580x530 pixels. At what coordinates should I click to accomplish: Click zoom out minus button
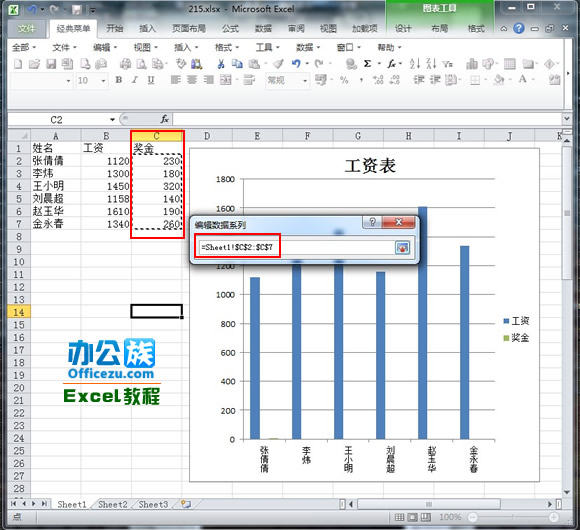472,517
